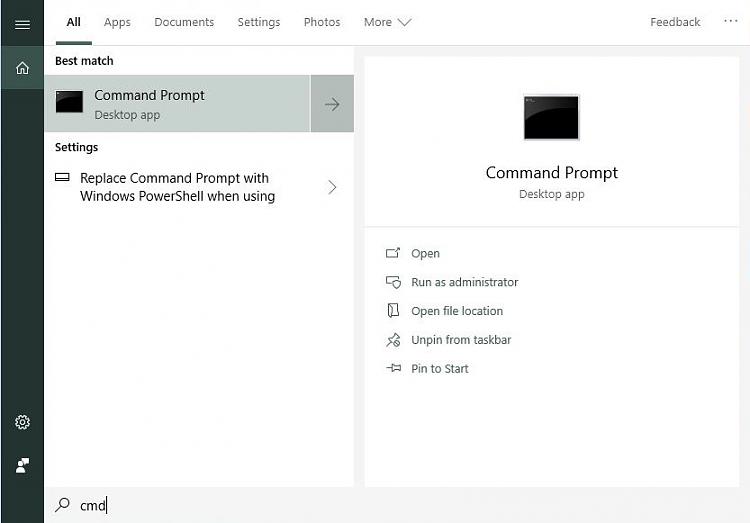Click the large Command Prompt preview icon
750x523 pixels.
tap(551, 118)
